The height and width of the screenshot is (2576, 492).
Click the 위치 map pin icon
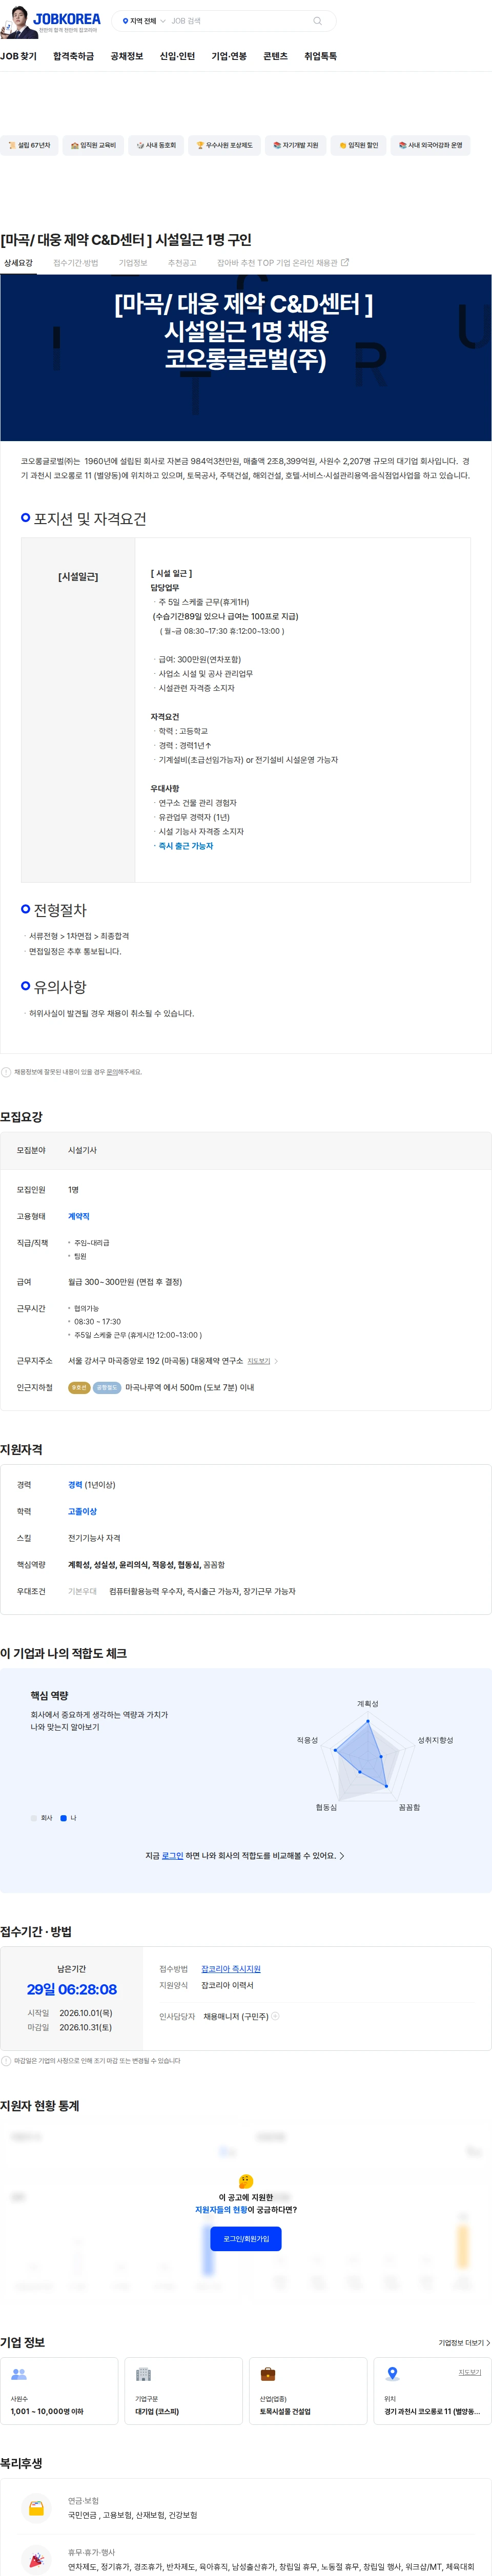tap(392, 2374)
